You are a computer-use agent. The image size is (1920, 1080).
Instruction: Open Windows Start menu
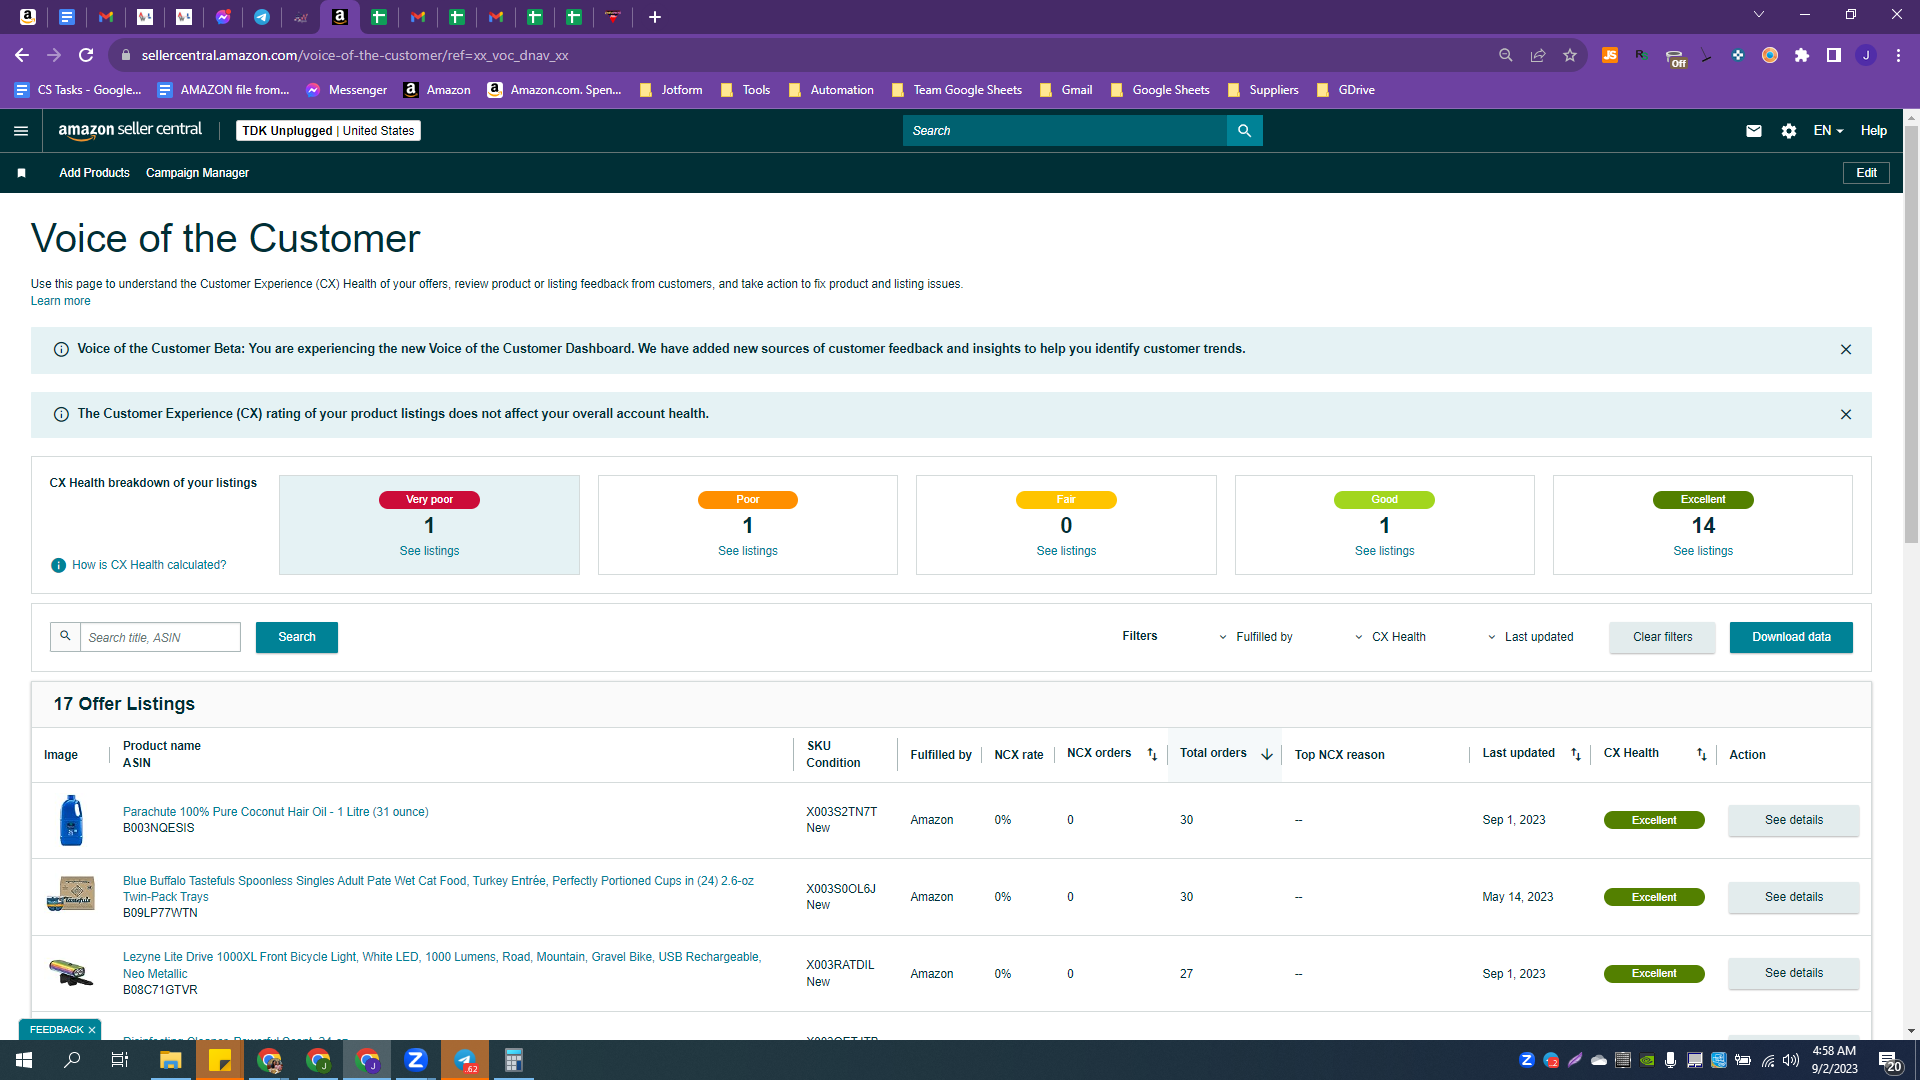point(24,1060)
